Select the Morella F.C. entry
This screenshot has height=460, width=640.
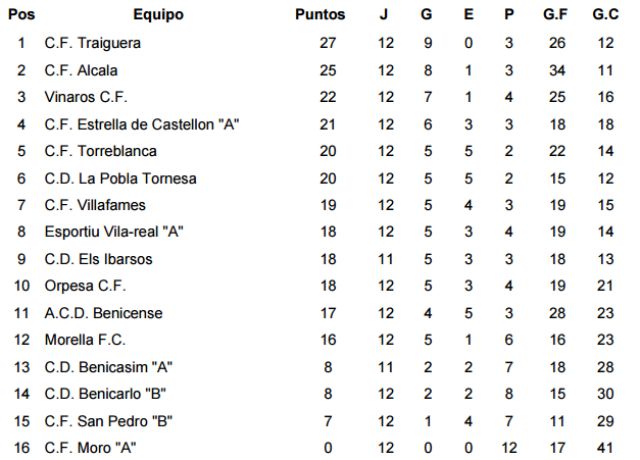[x=85, y=340]
